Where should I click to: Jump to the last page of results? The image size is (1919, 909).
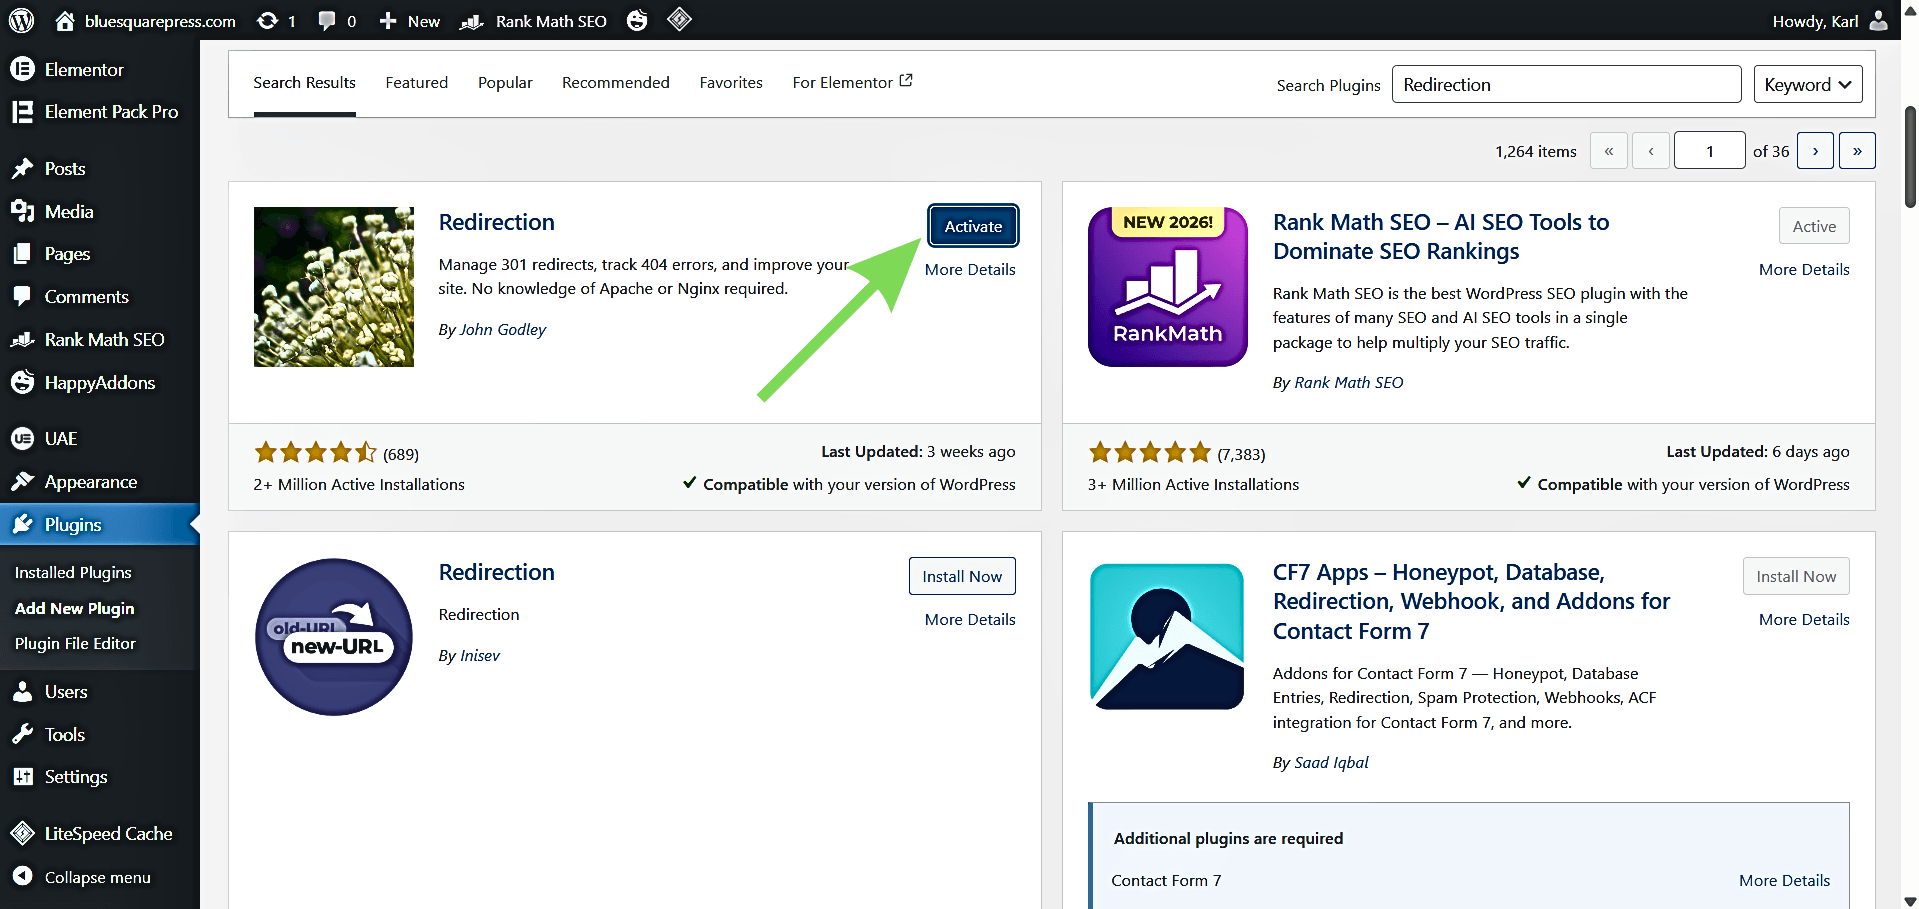click(x=1857, y=151)
